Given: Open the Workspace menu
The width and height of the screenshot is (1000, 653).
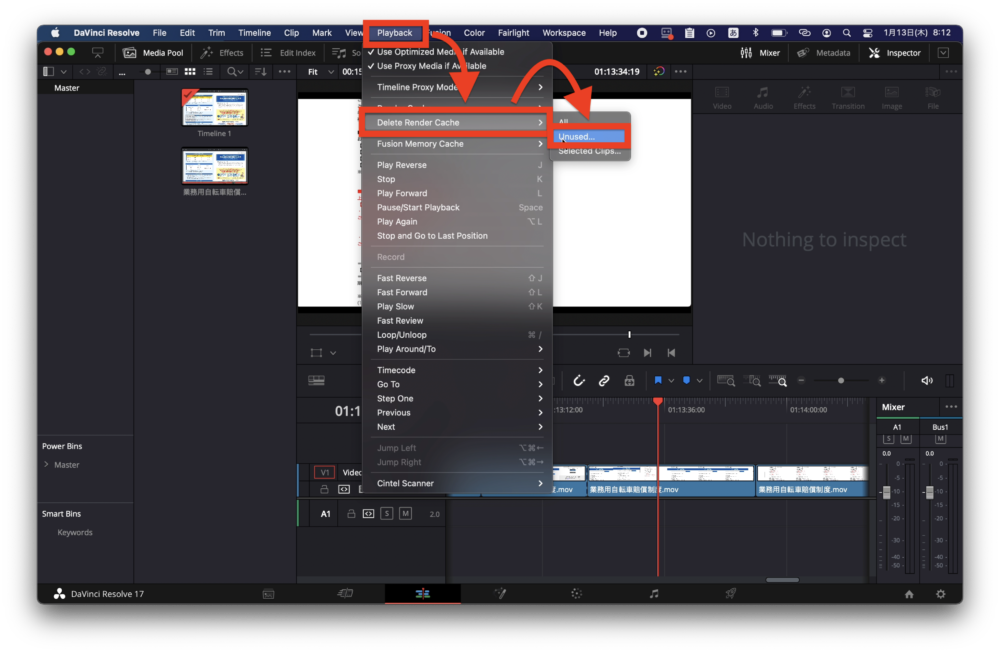Looking at the screenshot, I should click(564, 33).
